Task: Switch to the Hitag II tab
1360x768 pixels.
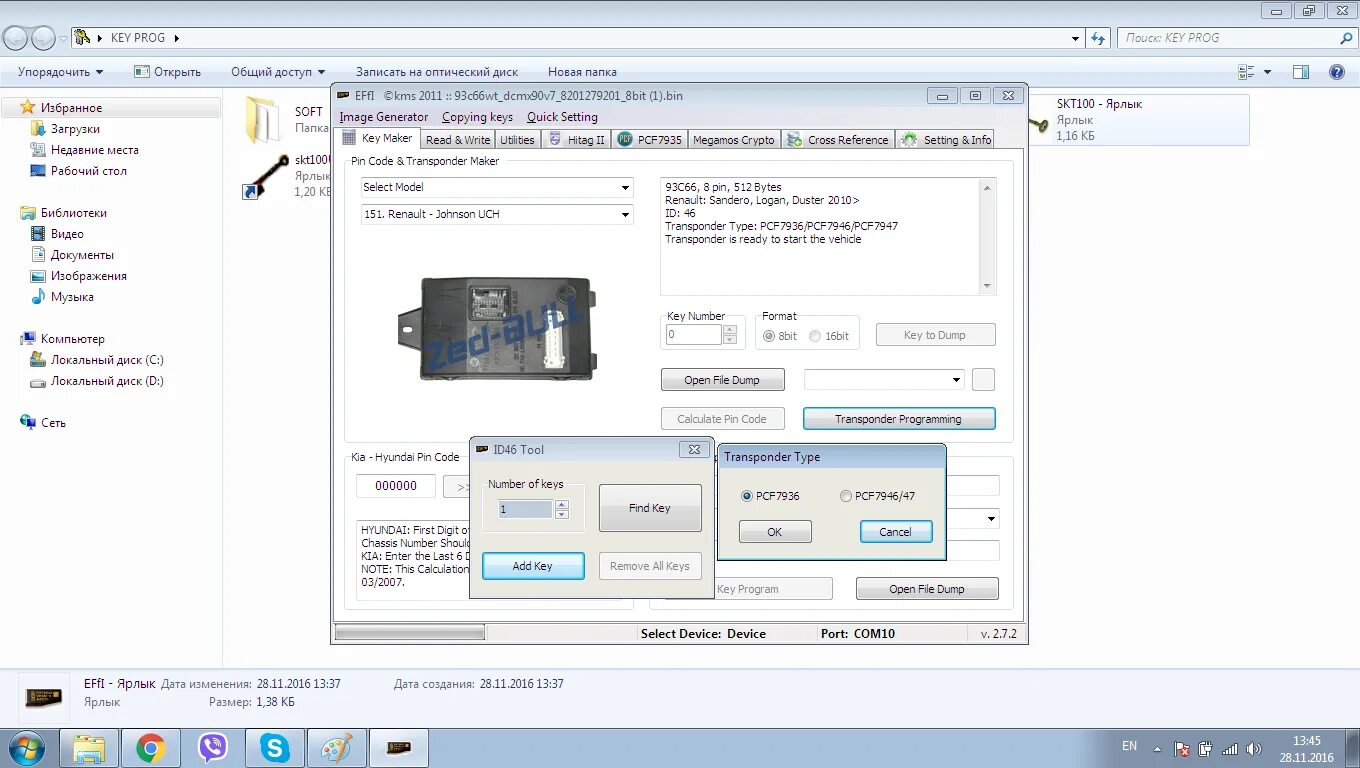Action: pos(576,140)
